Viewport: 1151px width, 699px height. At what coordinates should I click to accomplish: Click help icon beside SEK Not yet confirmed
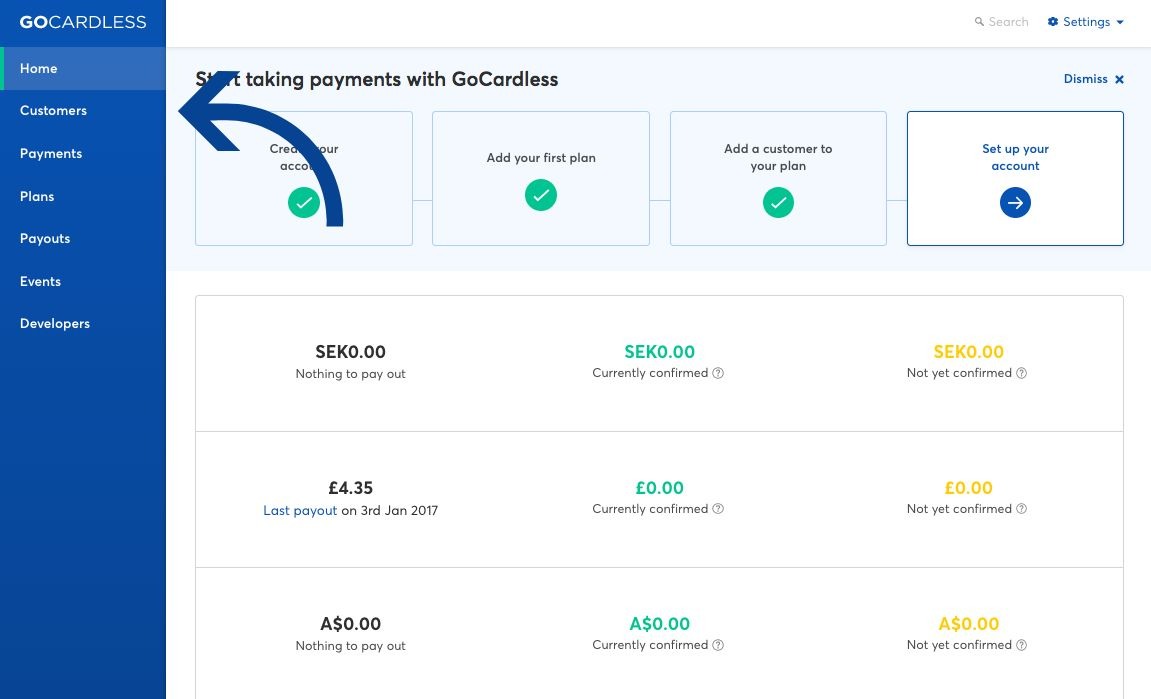1021,373
